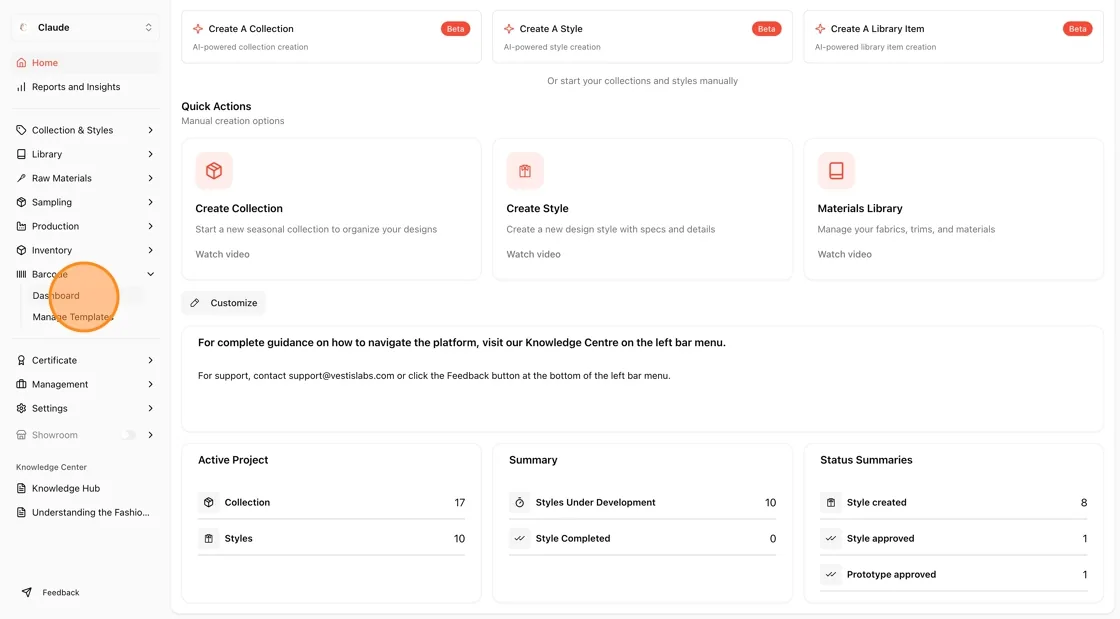Click the Inventory box icon
This screenshot has width=1120, height=619.
(21, 251)
